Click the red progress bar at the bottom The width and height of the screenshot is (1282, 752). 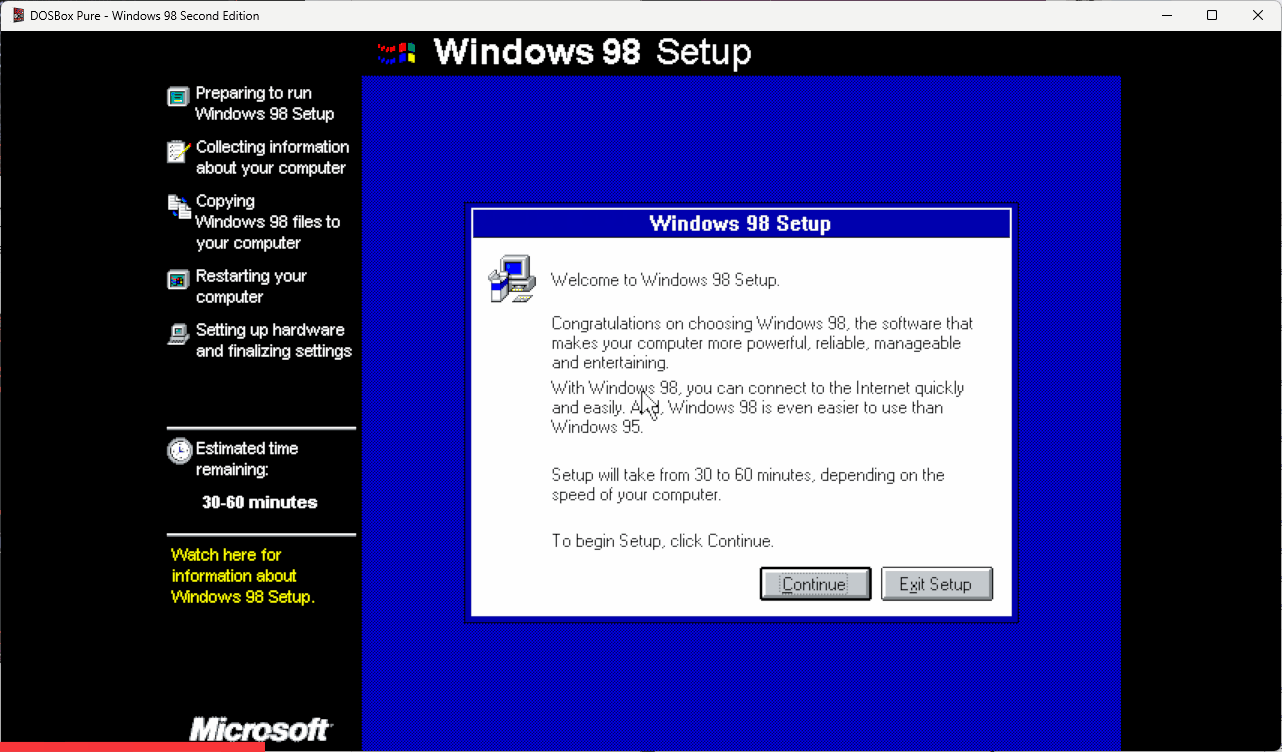[x=132, y=746]
